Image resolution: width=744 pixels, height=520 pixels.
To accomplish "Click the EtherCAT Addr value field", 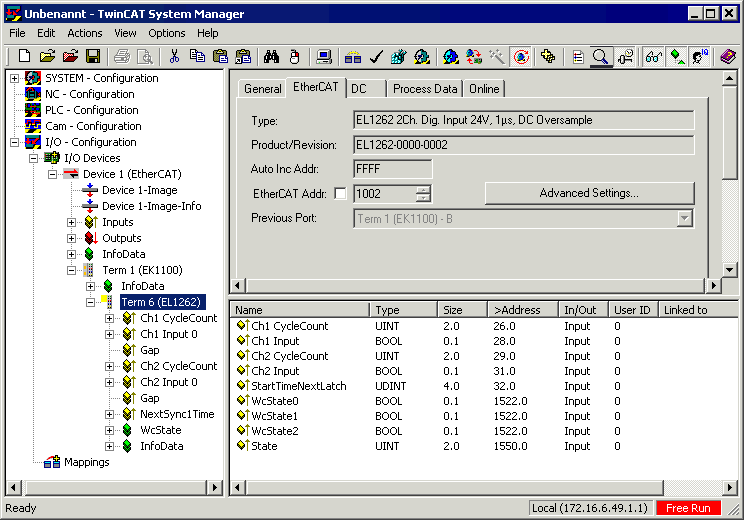I will point(385,194).
